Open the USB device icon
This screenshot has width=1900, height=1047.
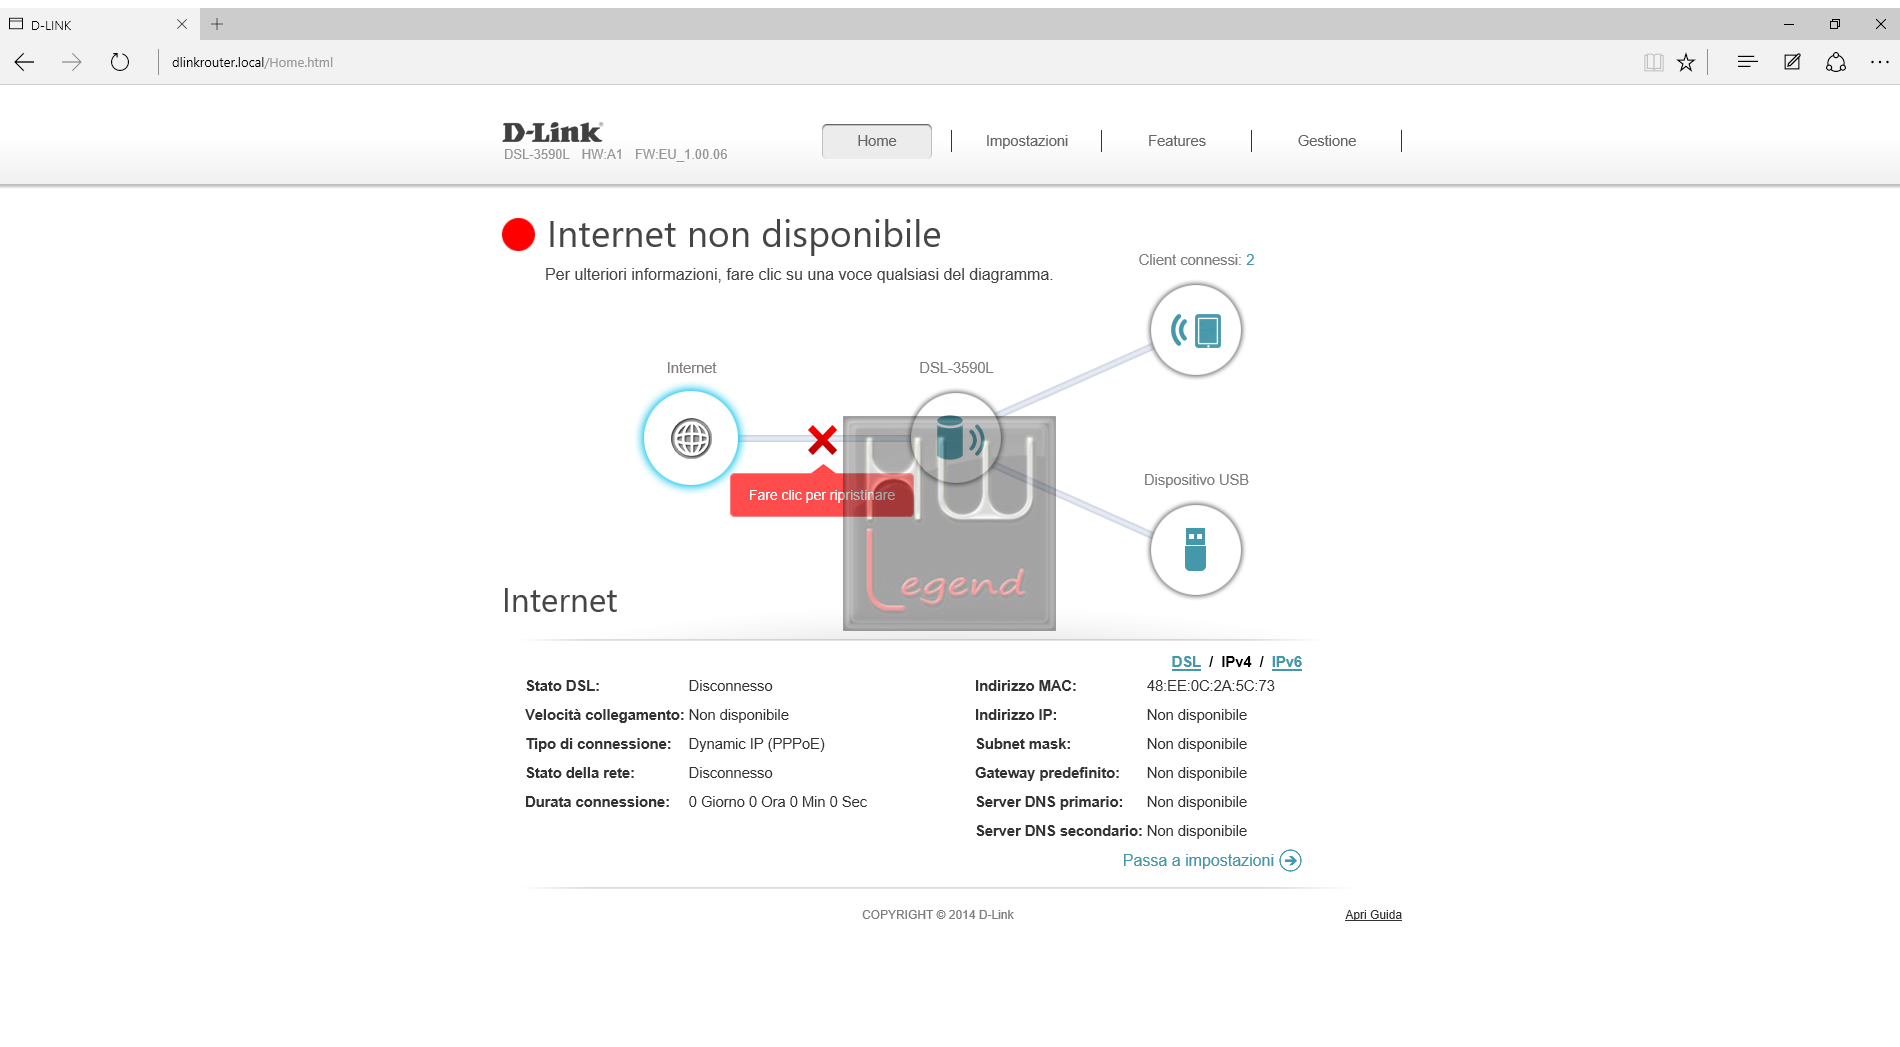click(x=1196, y=550)
